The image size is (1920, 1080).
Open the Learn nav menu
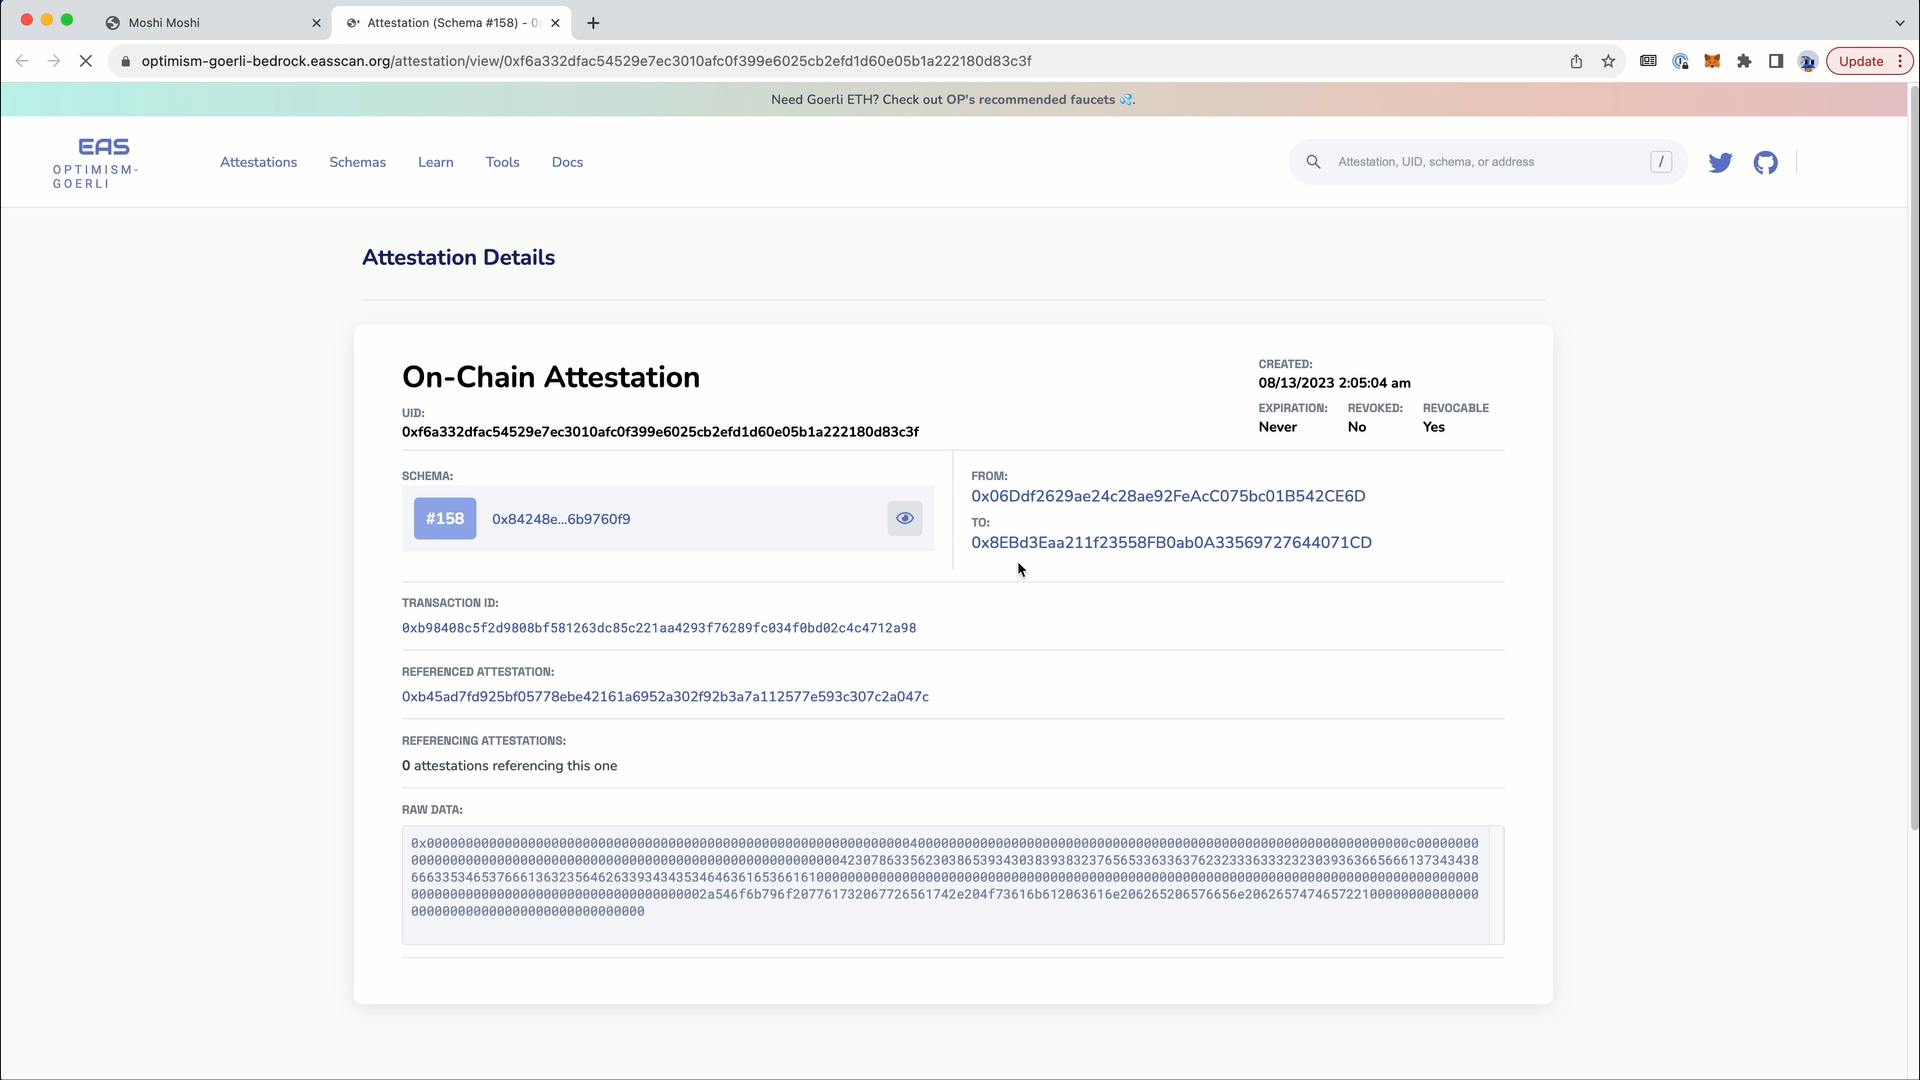pyautogui.click(x=435, y=162)
